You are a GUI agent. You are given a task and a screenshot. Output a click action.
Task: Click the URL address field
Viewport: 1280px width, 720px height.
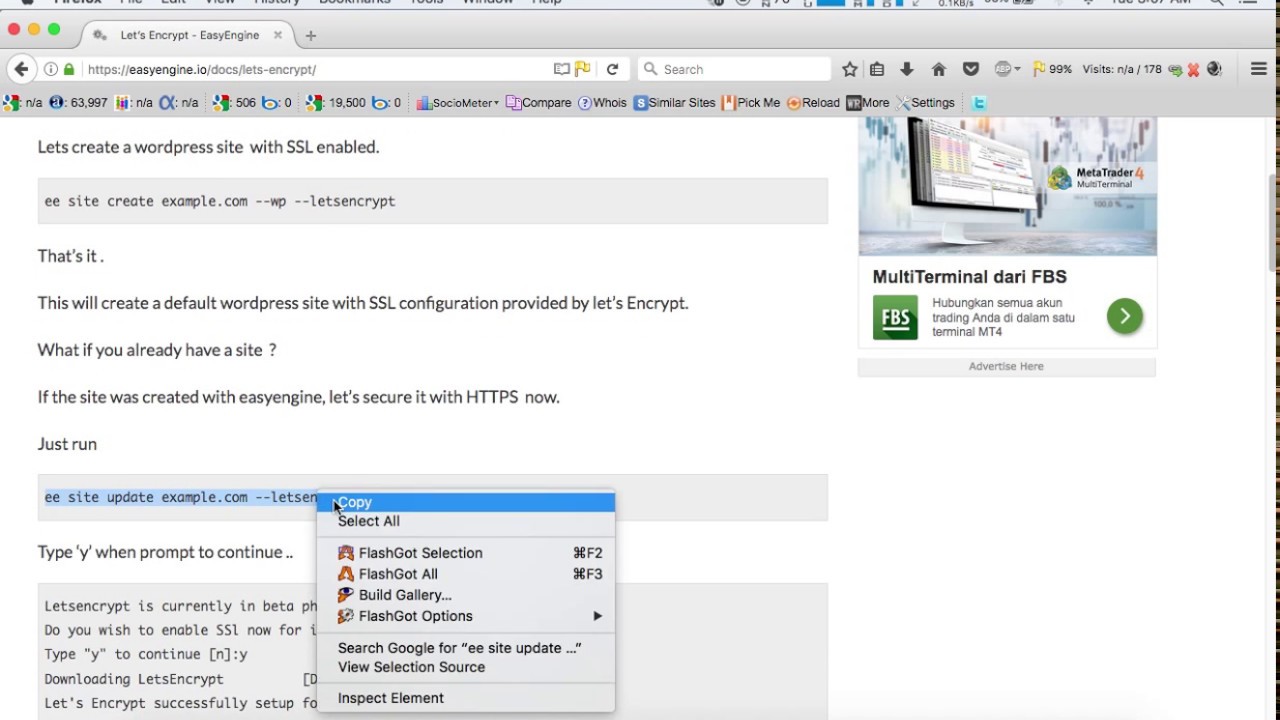coord(315,69)
